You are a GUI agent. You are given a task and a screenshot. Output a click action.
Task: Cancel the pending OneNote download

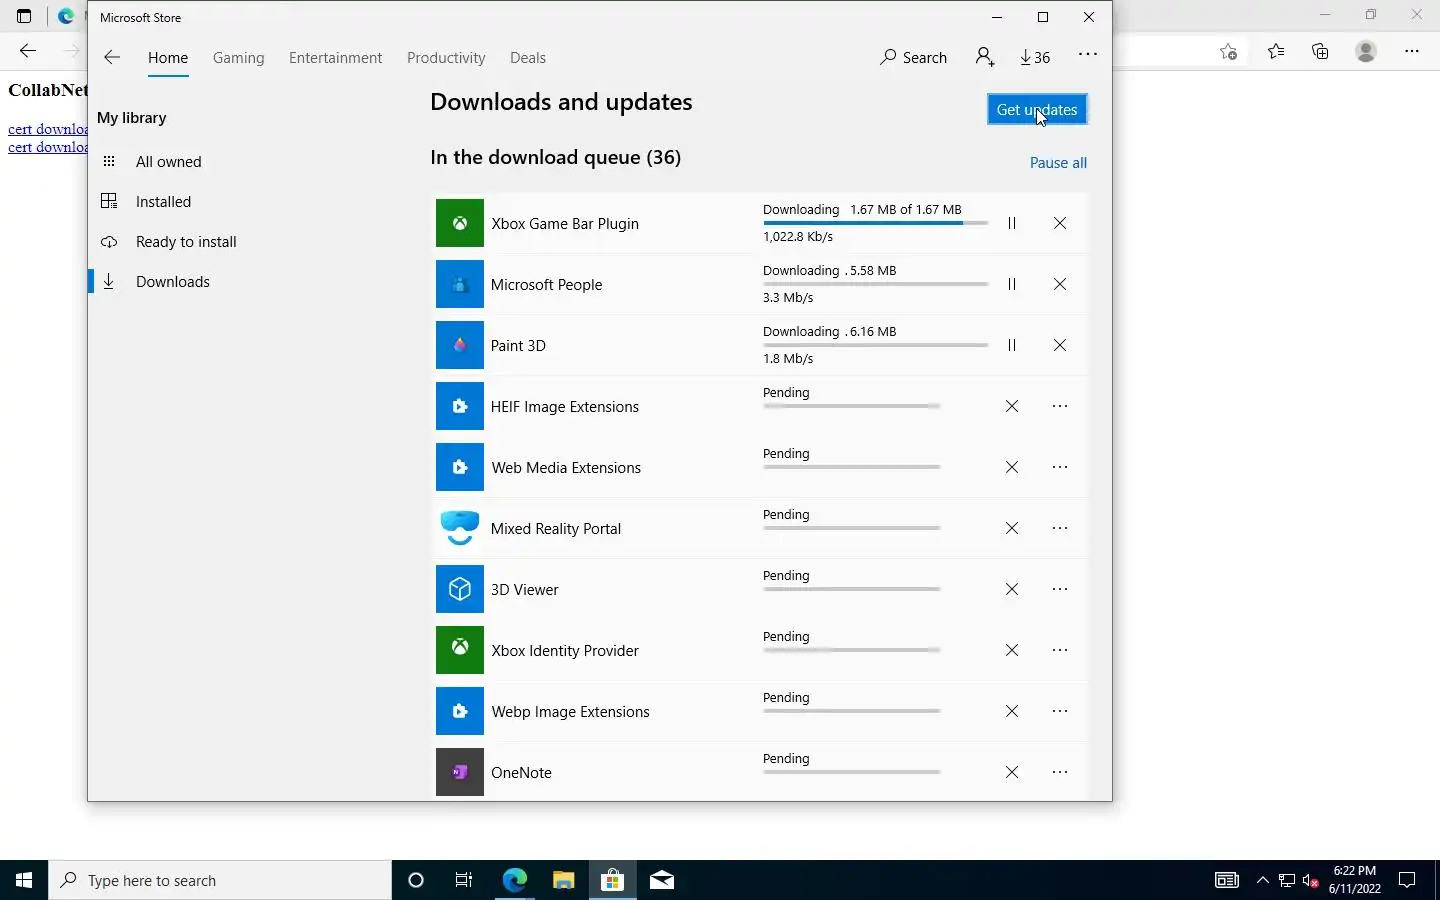click(1012, 773)
